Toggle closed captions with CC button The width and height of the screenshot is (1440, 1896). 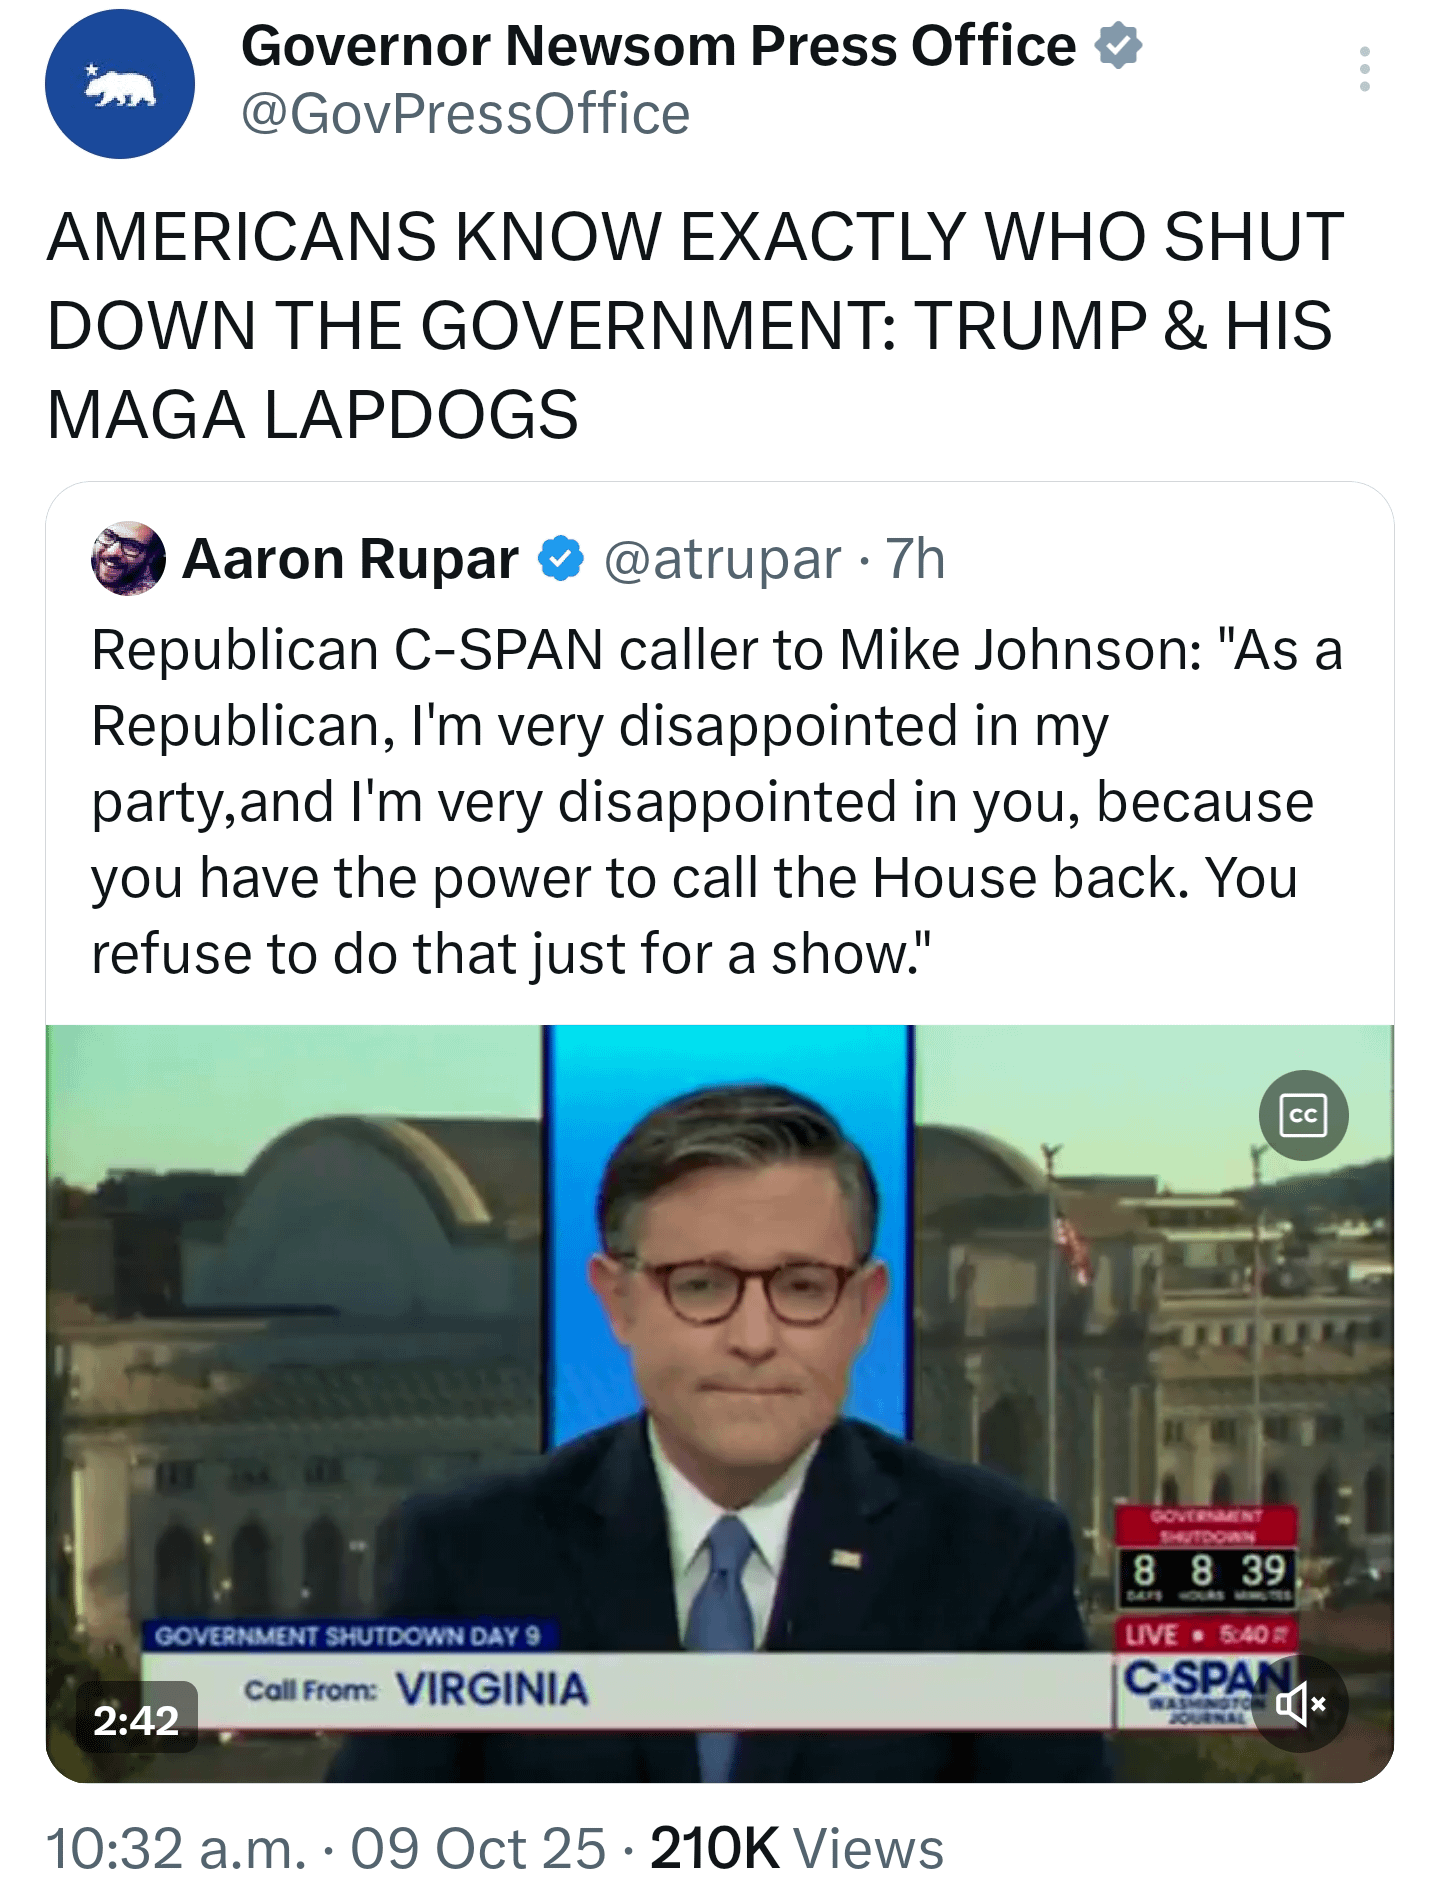(x=1303, y=1115)
